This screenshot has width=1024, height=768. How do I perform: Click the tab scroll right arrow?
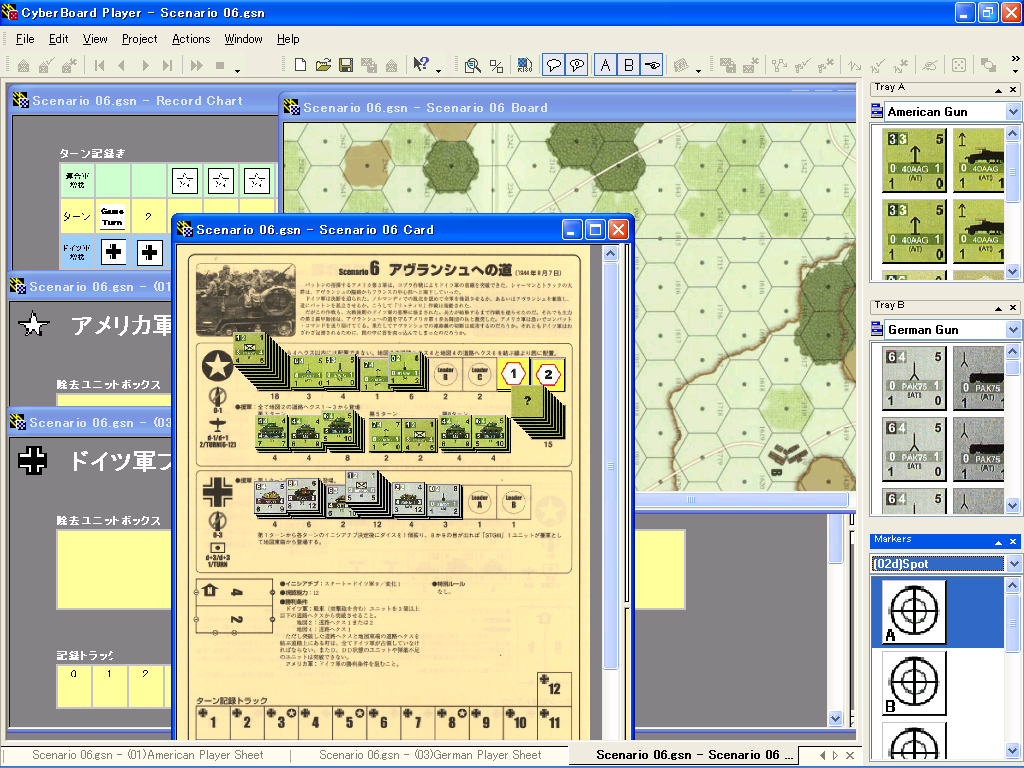(x=835, y=756)
